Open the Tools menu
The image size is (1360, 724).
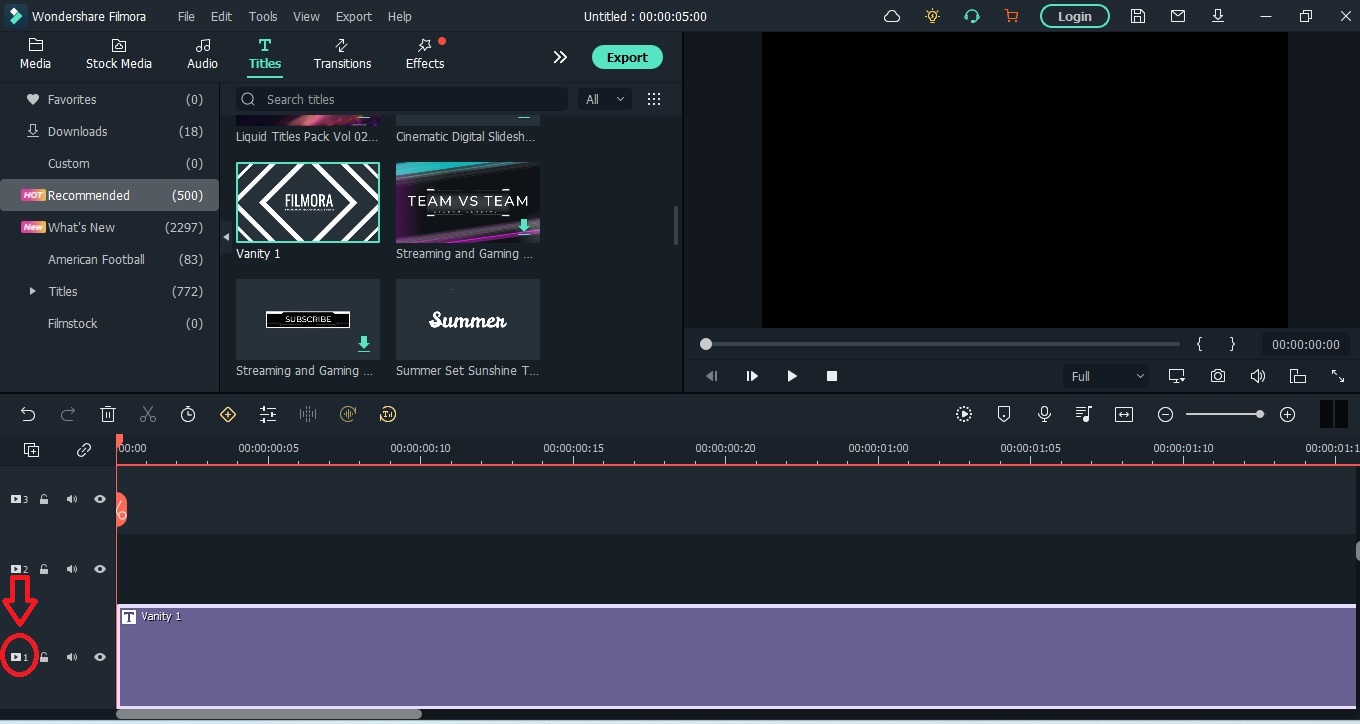(x=263, y=16)
